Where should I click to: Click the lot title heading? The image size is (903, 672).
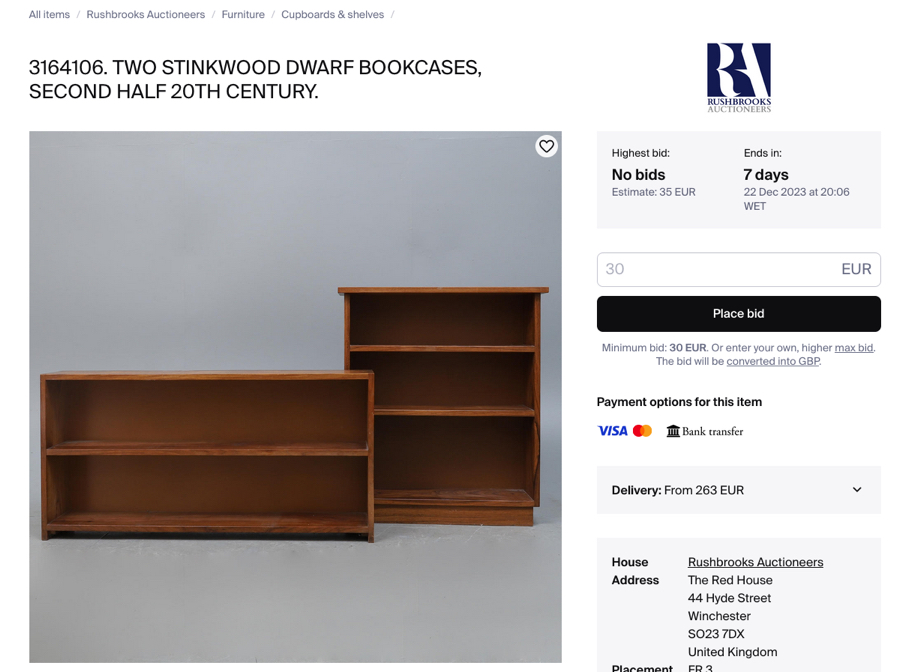click(x=255, y=79)
